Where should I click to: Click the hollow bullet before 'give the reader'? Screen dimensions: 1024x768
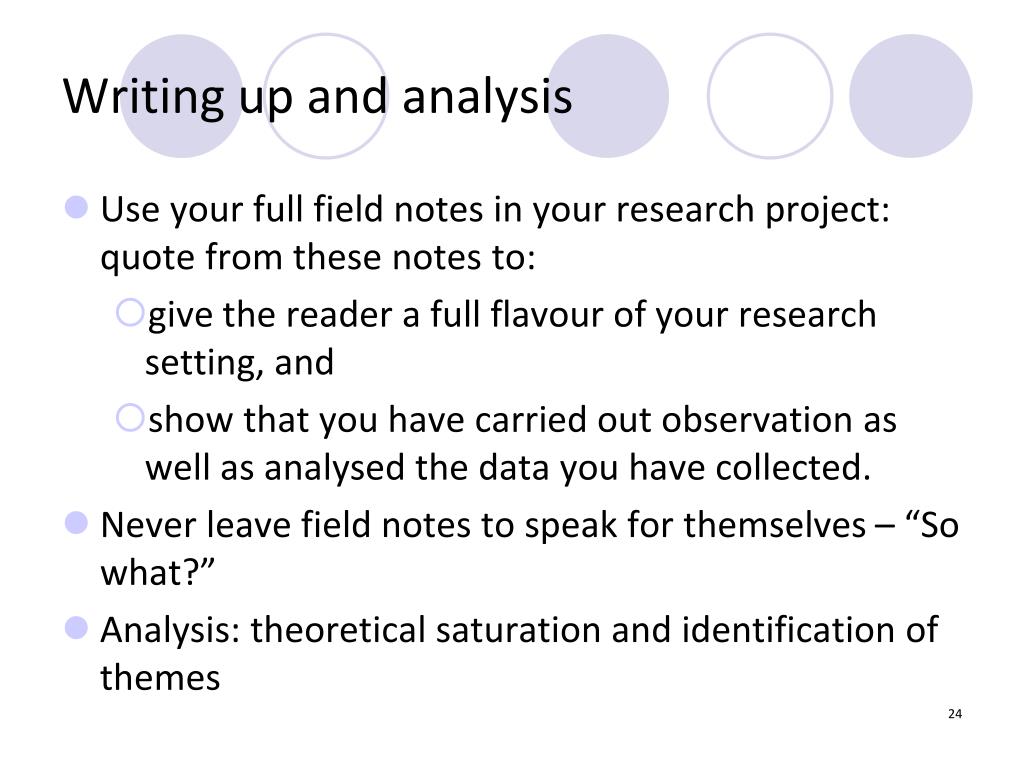tap(129, 312)
